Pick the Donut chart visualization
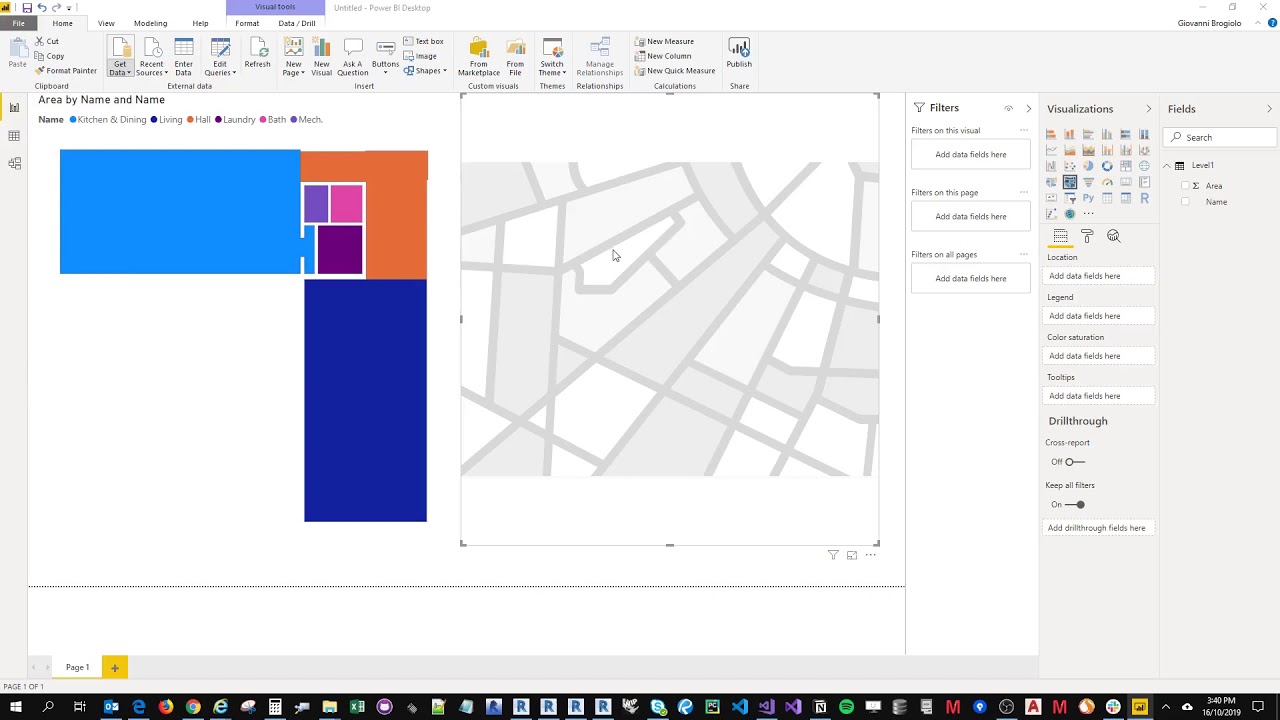The width and height of the screenshot is (1280, 720). click(x=1107, y=166)
